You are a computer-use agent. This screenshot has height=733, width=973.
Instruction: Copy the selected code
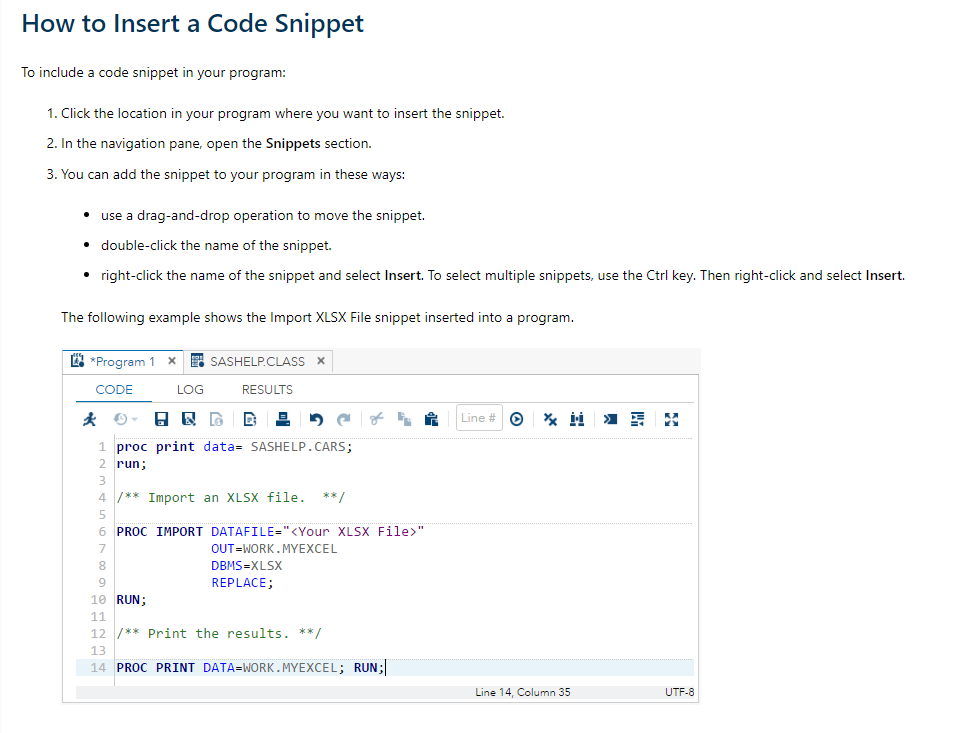[404, 418]
